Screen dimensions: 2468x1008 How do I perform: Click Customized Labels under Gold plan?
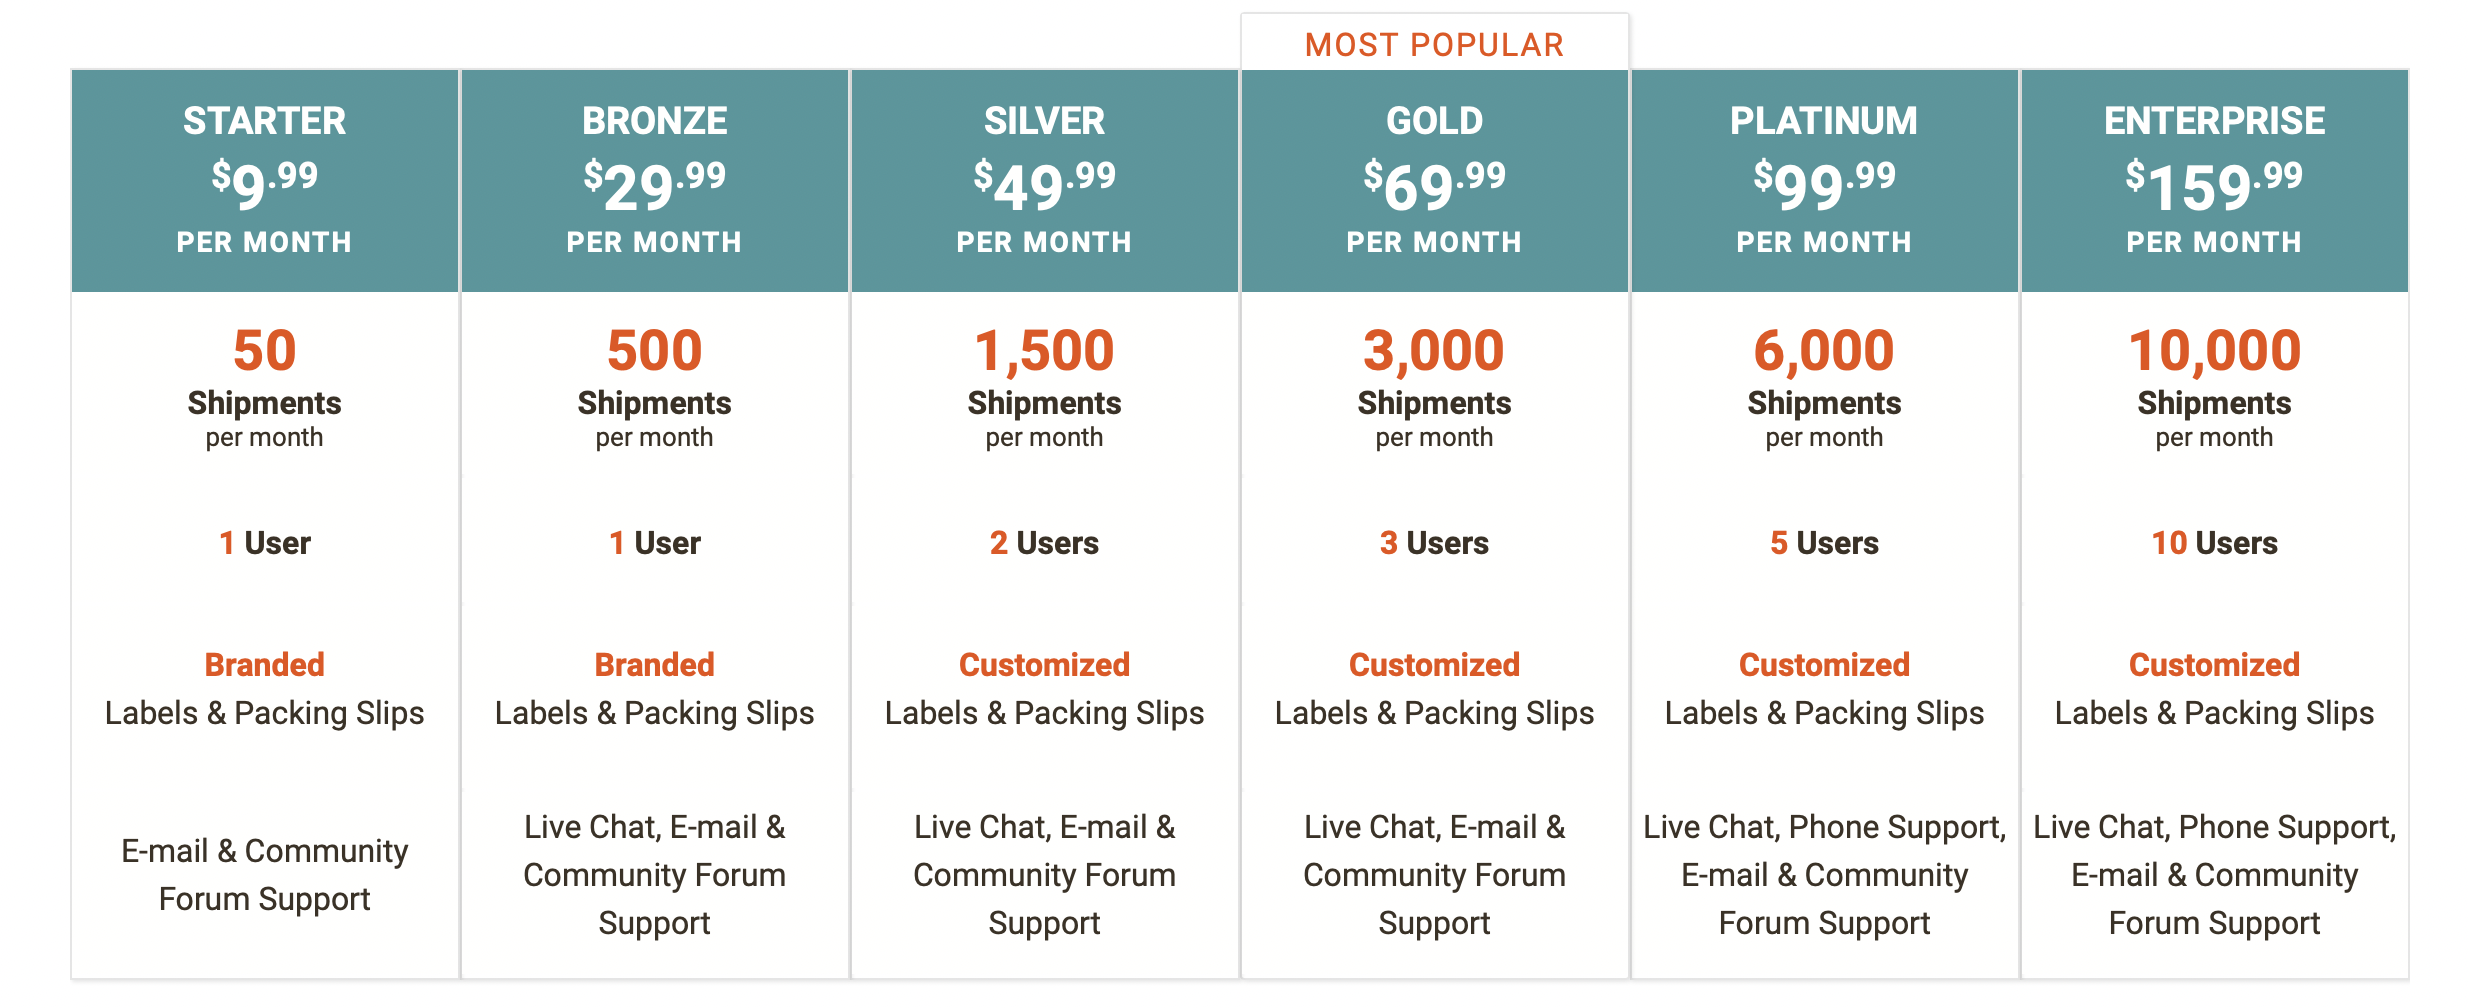(1435, 689)
